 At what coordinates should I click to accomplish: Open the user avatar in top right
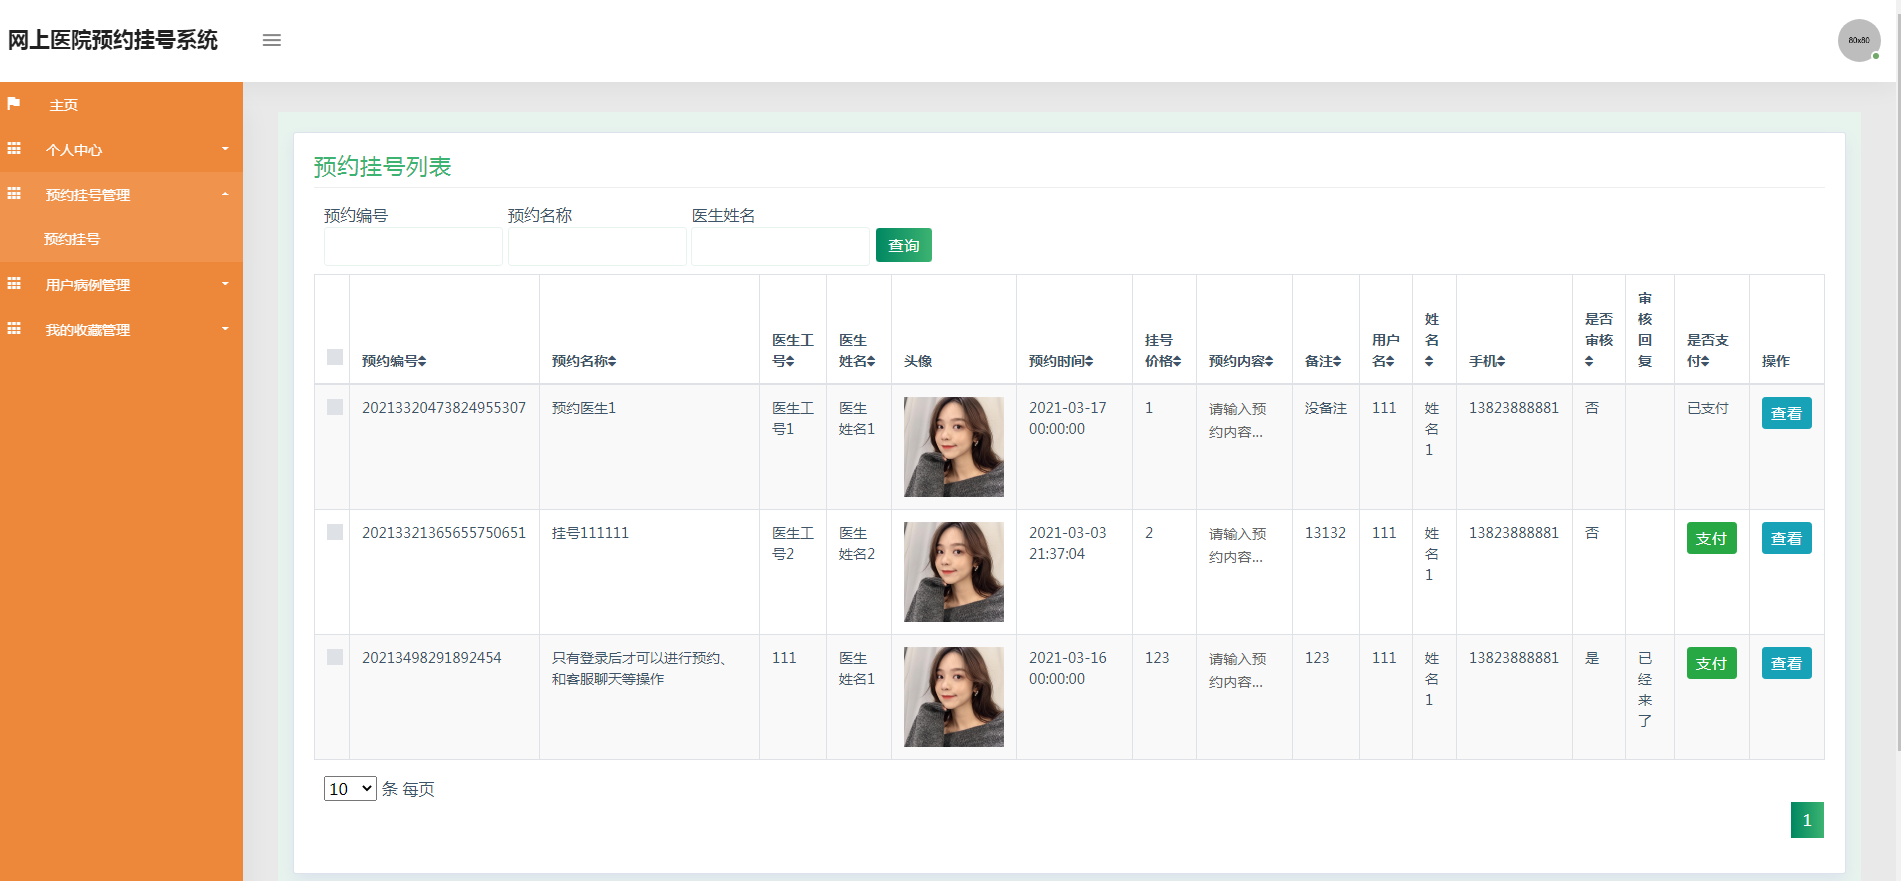[x=1859, y=41]
